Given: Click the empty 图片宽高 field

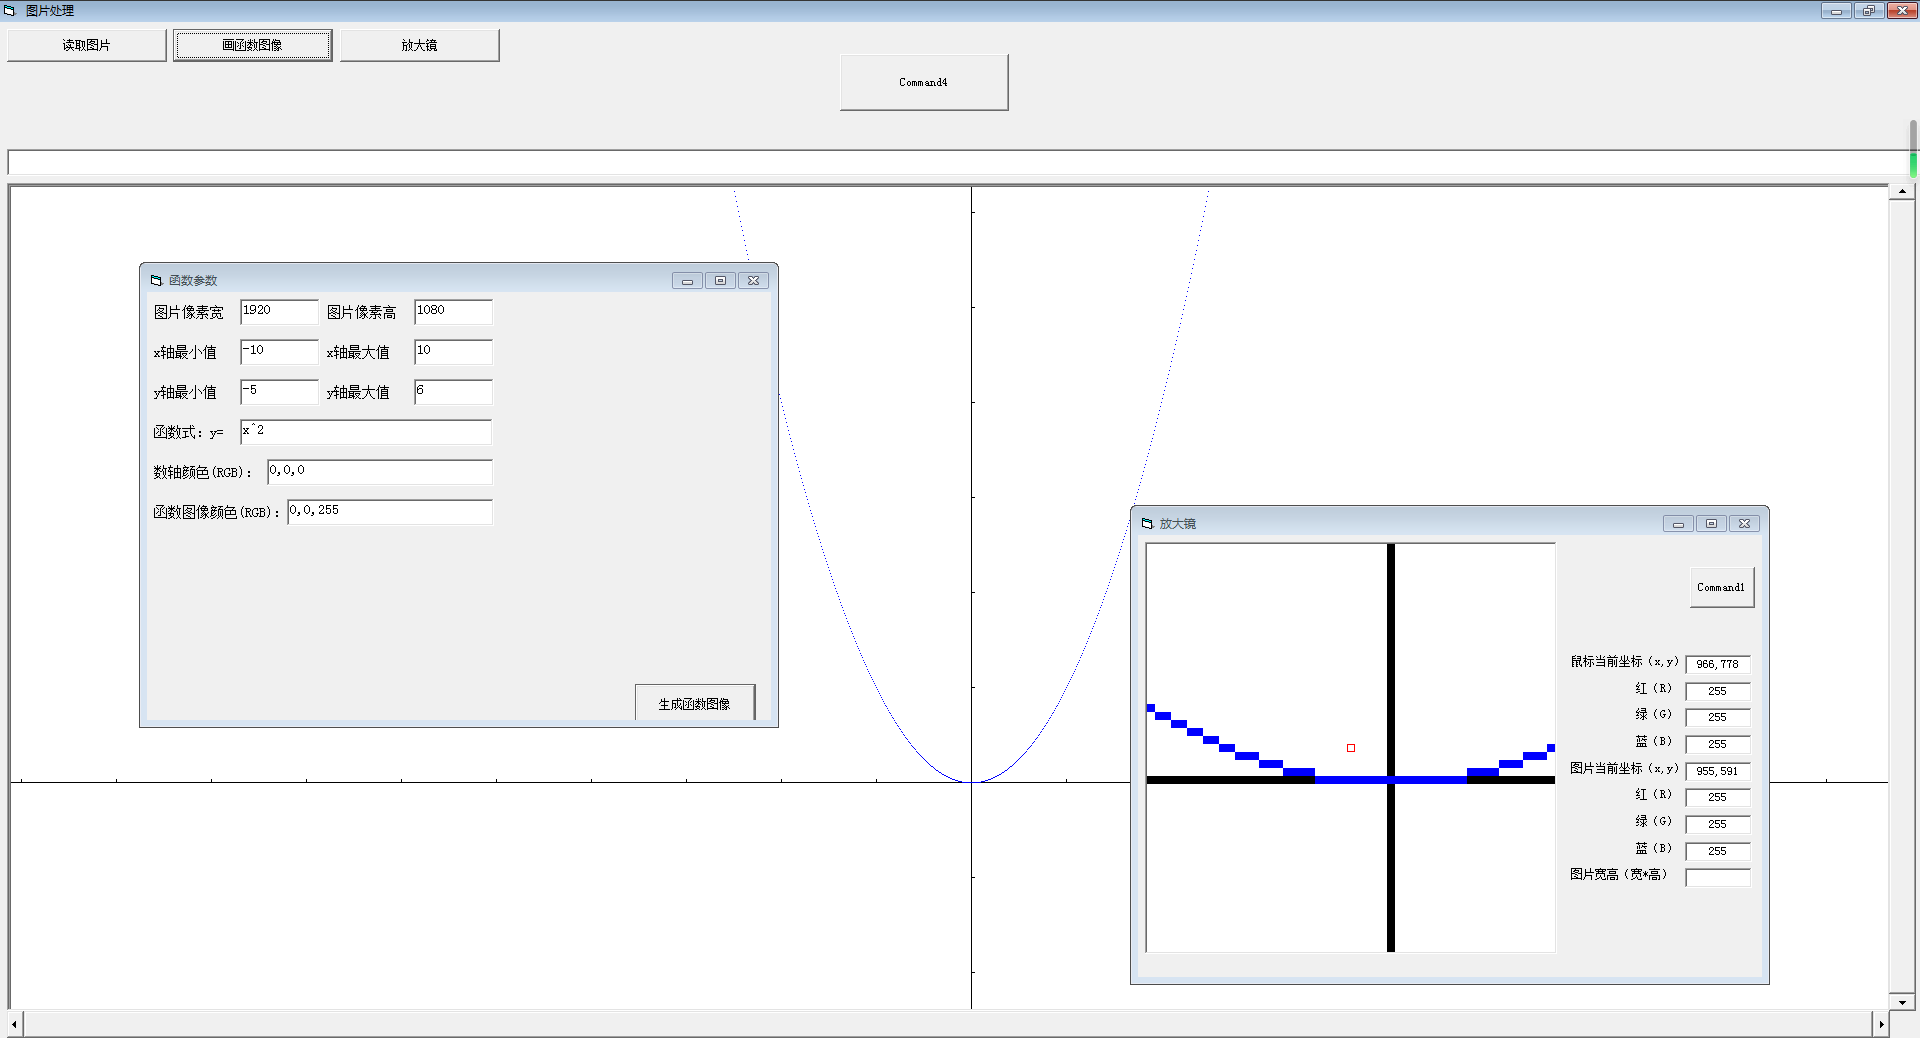Looking at the screenshot, I should (x=1718, y=877).
